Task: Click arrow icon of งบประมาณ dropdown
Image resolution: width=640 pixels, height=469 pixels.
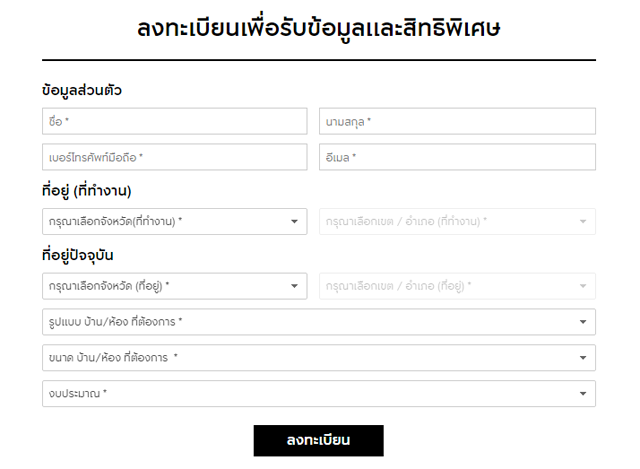Action: click(583, 394)
